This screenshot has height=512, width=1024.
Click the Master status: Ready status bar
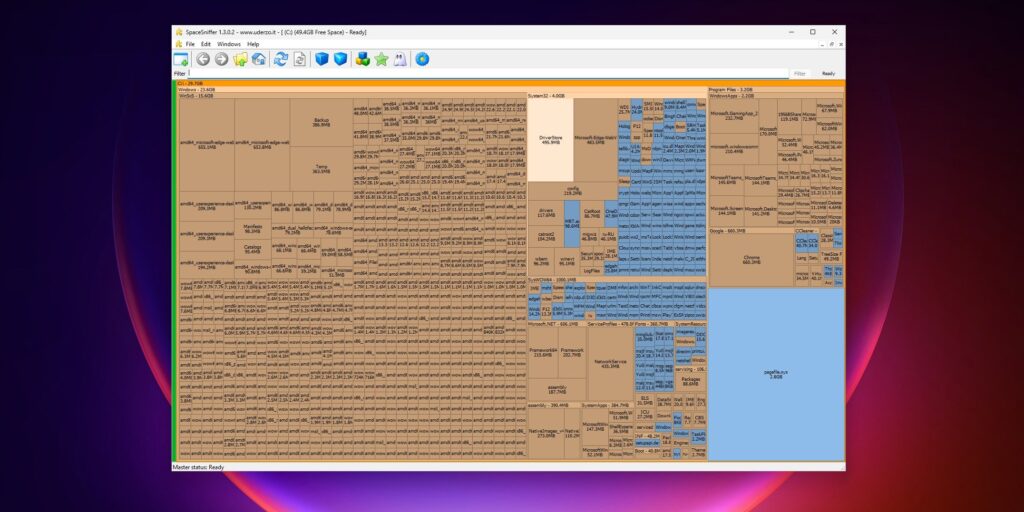coord(508,468)
